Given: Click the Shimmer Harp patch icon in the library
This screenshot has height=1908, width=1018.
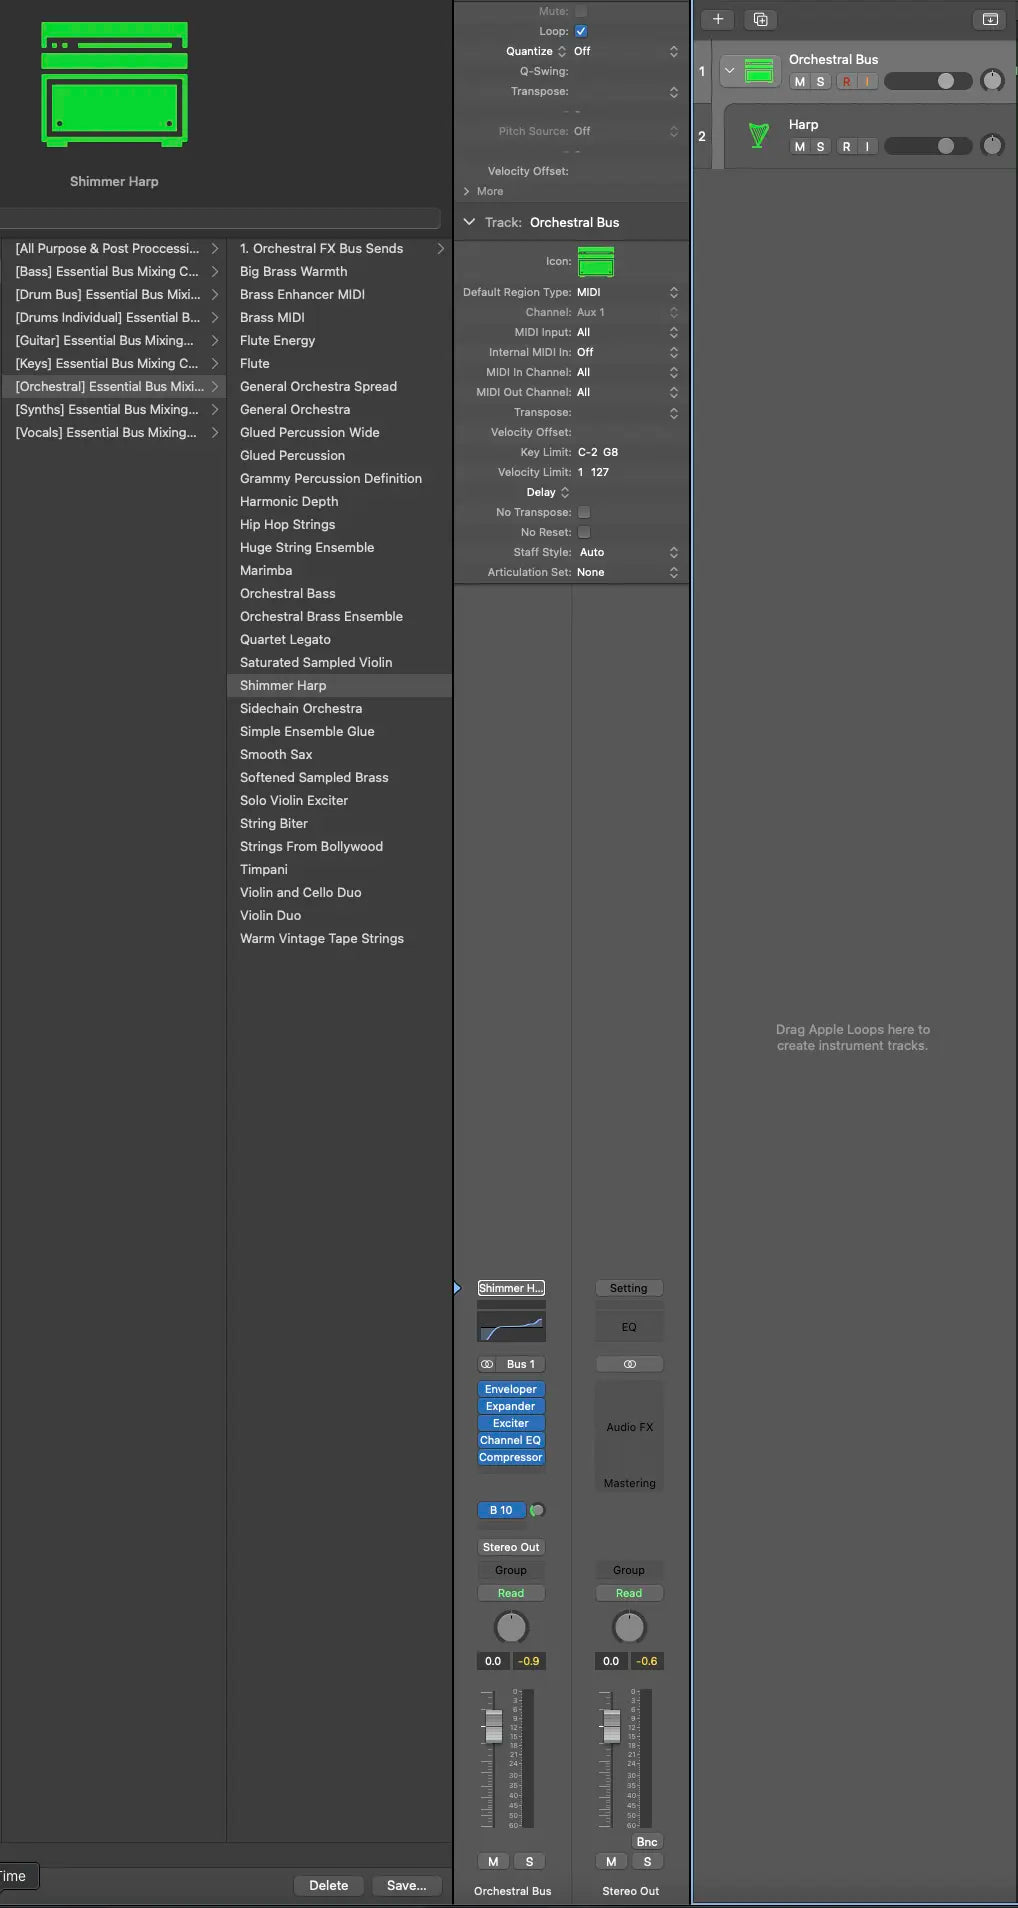Looking at the screenshot, I should click(114, 85).
